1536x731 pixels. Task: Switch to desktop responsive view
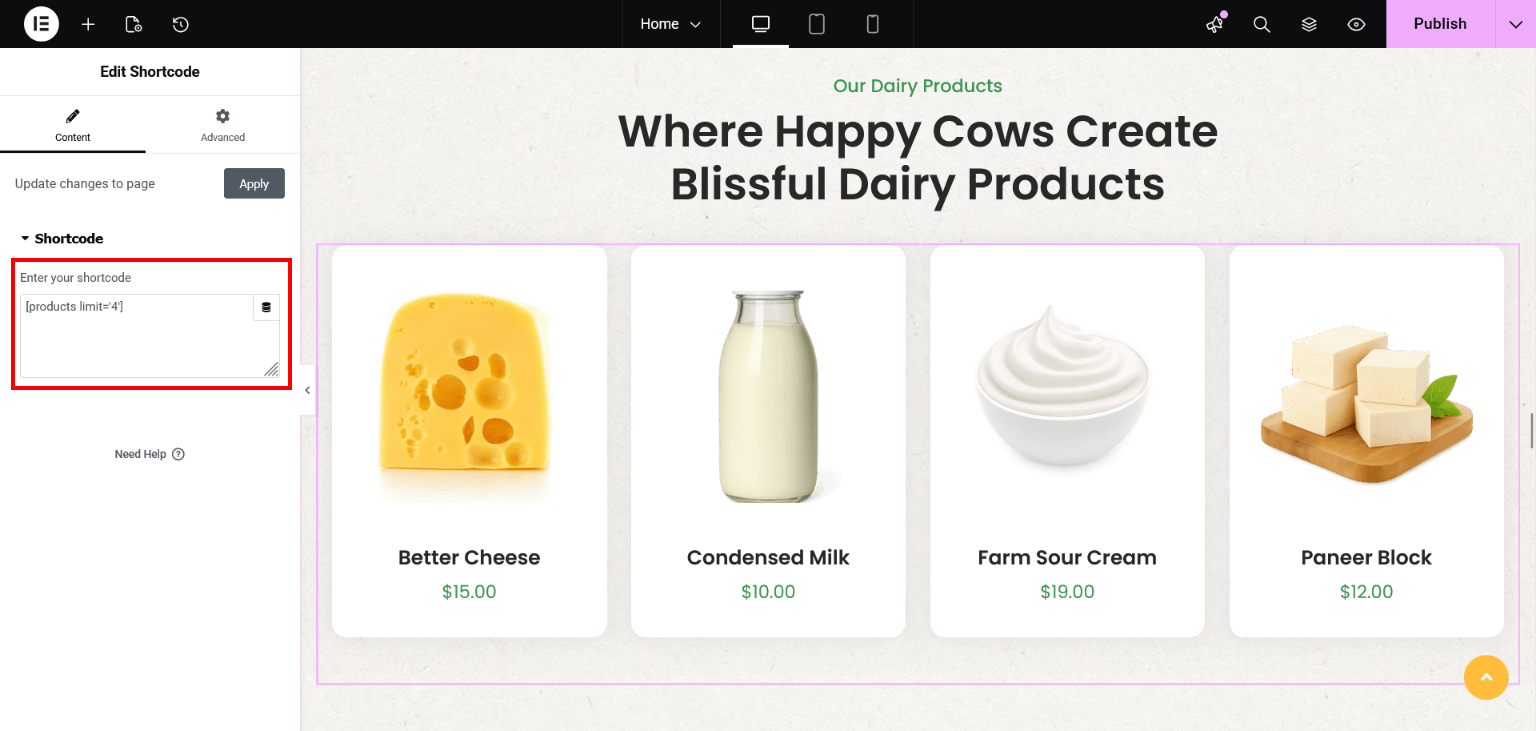761,24
